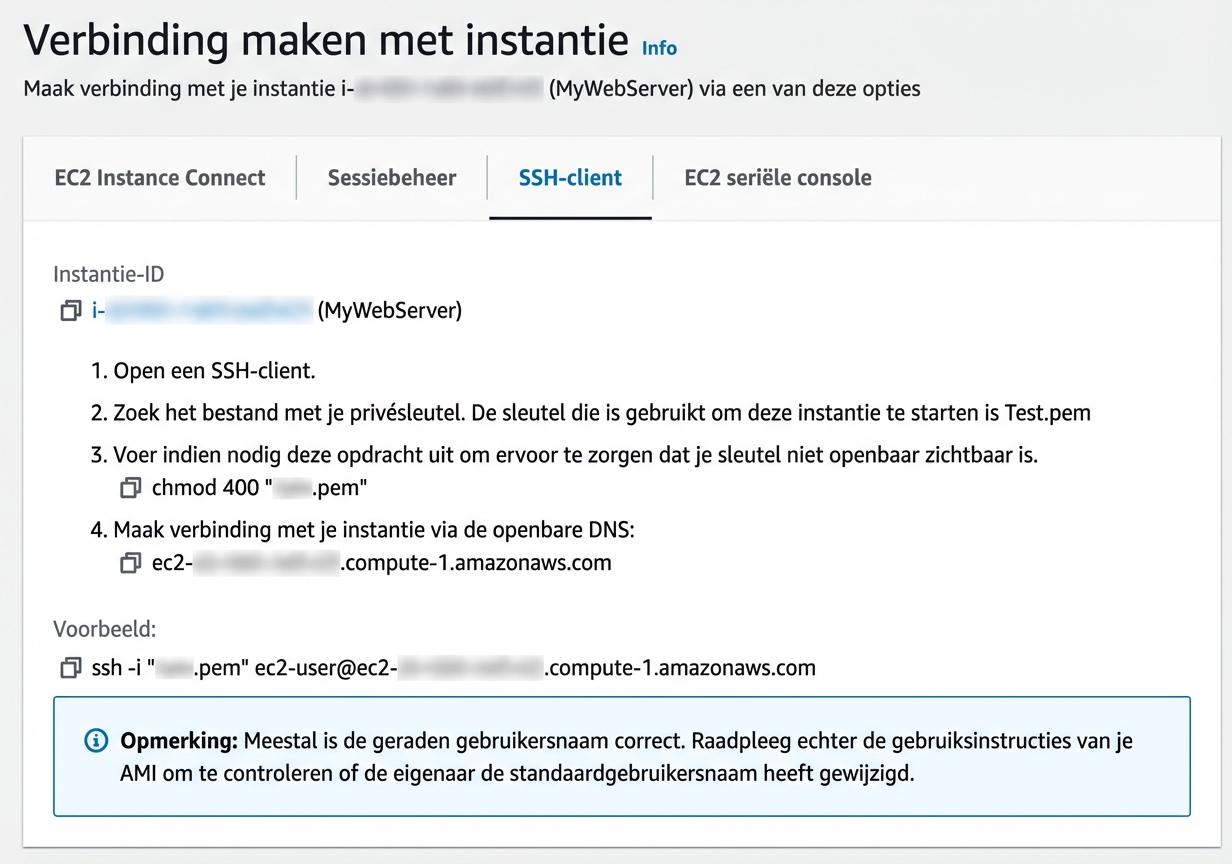Copy the chmod 400 command

tap(130, 487)
